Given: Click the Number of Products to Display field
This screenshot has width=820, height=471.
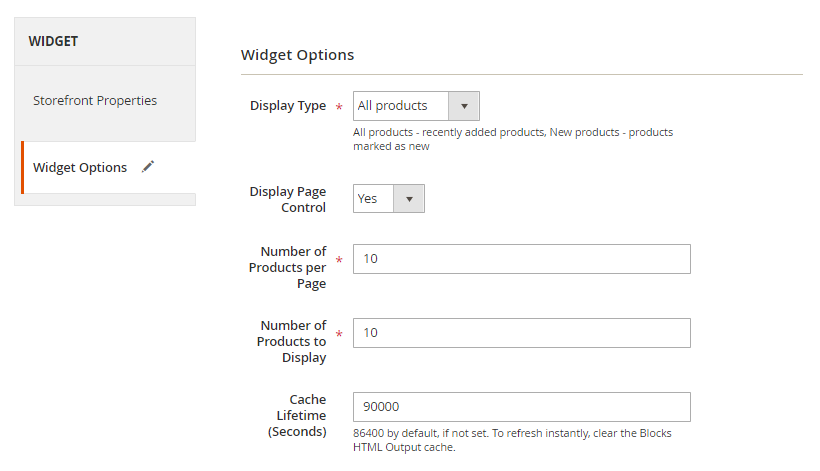Looking at the screenshot, I should pos(521,333).
